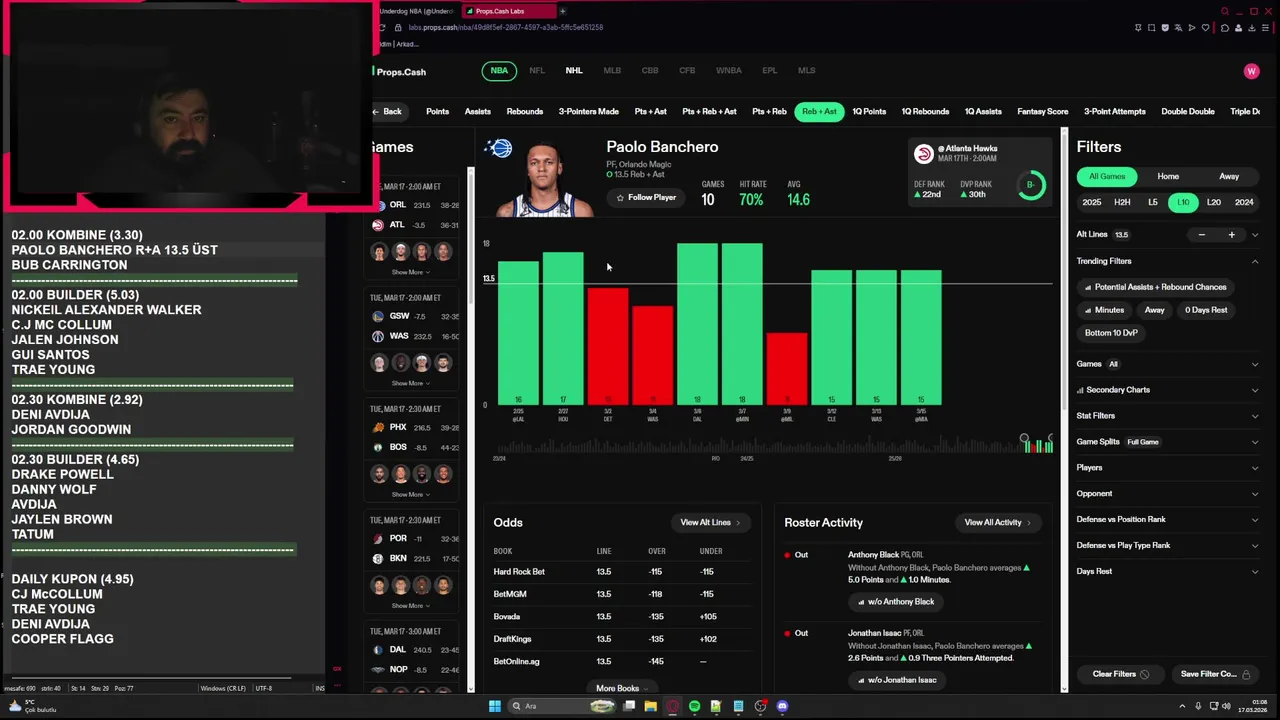Screen dimensions: 1280x720
Task: Select the H2H range filter
Action: 1122,202
